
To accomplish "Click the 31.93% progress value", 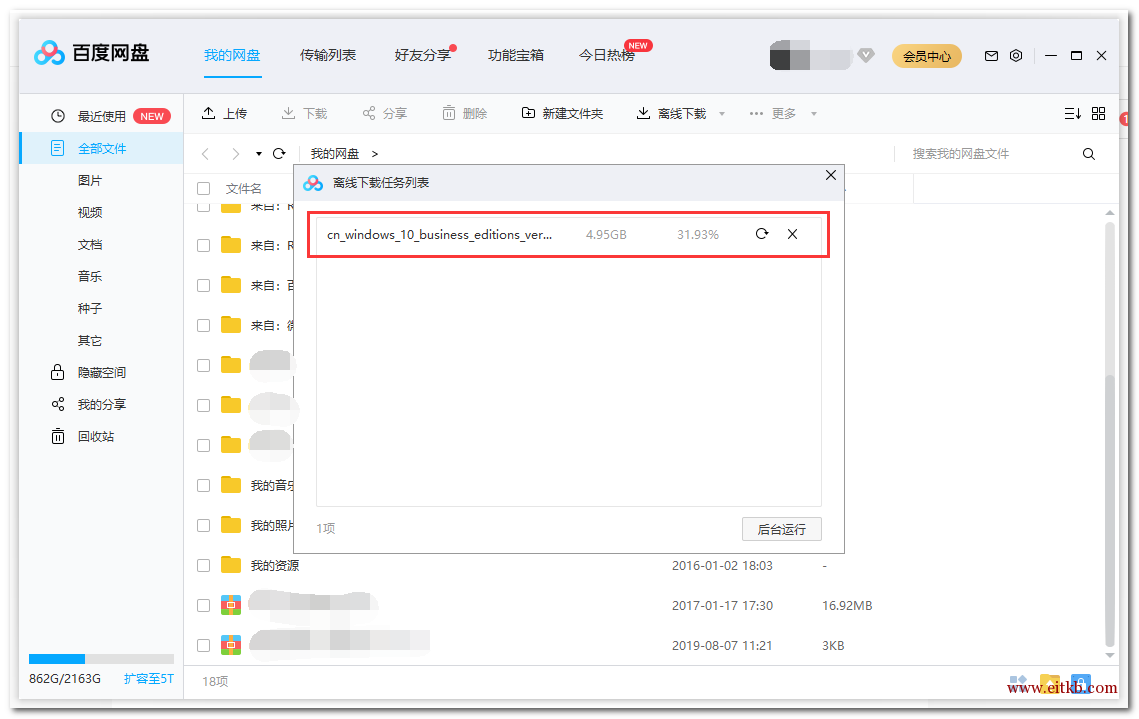I will pos(698,235).
